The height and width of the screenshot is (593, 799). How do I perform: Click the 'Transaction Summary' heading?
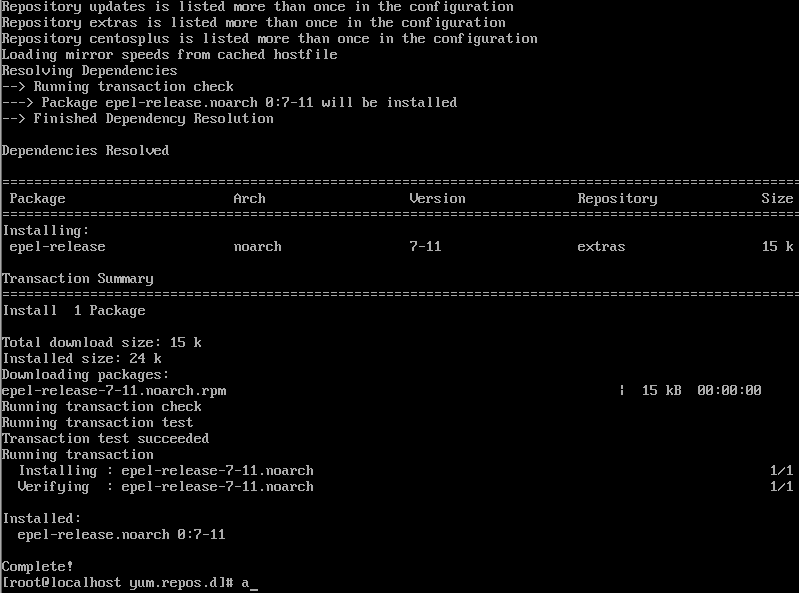77,279
